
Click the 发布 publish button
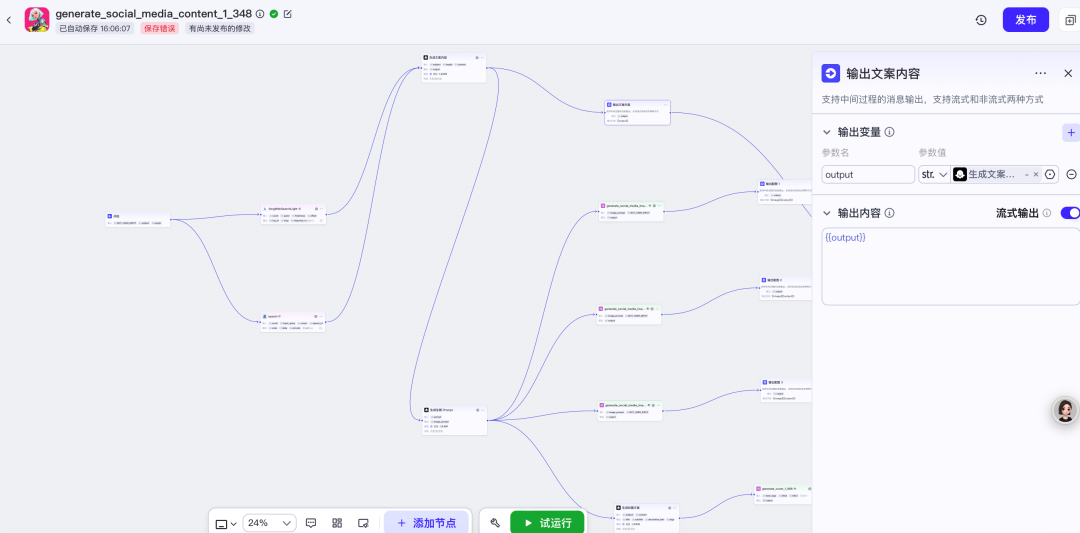(x=1025, y=20)
